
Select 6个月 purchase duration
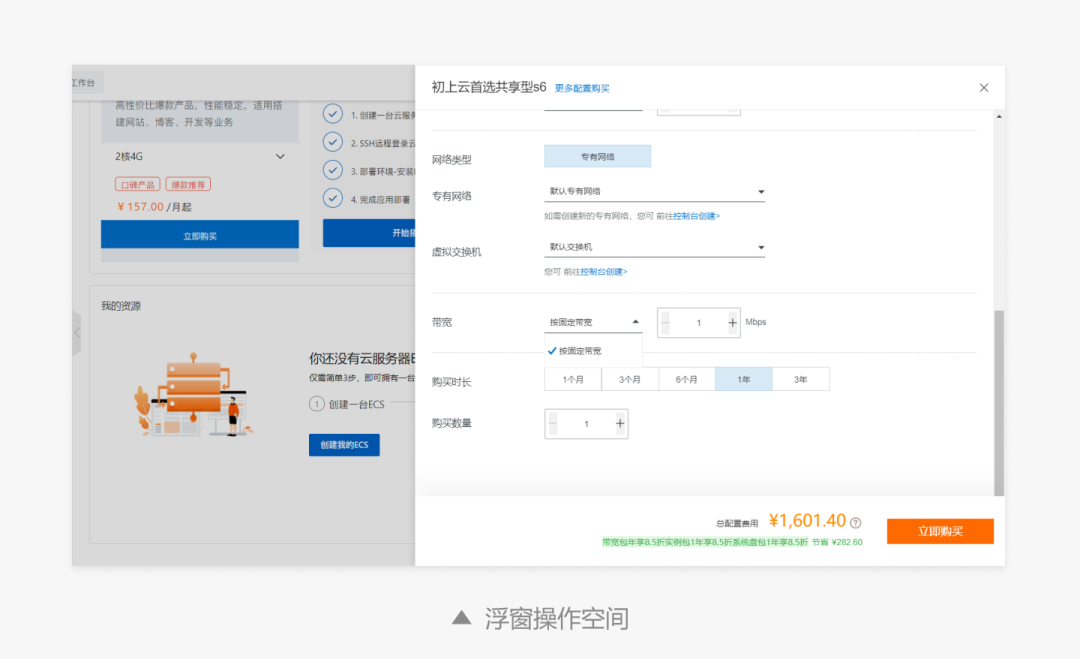(687, 379)
